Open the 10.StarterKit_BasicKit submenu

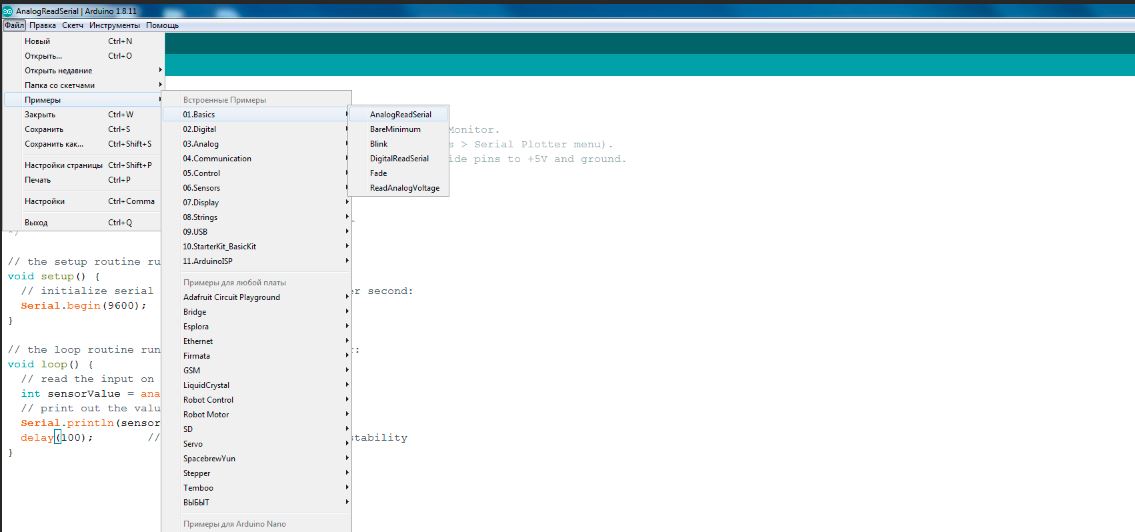click(256, 246)
